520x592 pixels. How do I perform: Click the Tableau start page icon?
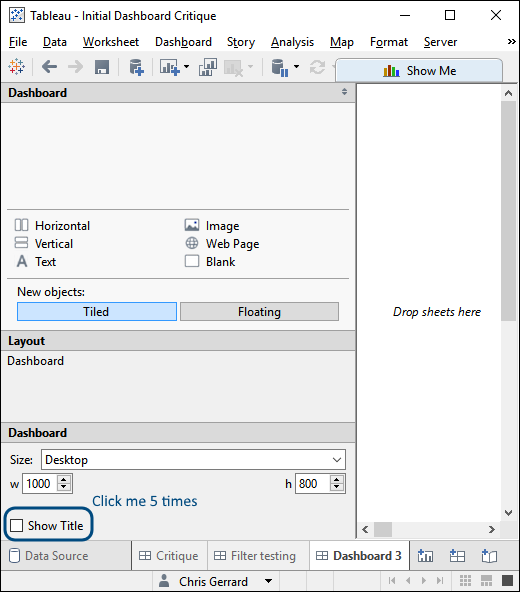pyautogui.click(x=17, y=67)
